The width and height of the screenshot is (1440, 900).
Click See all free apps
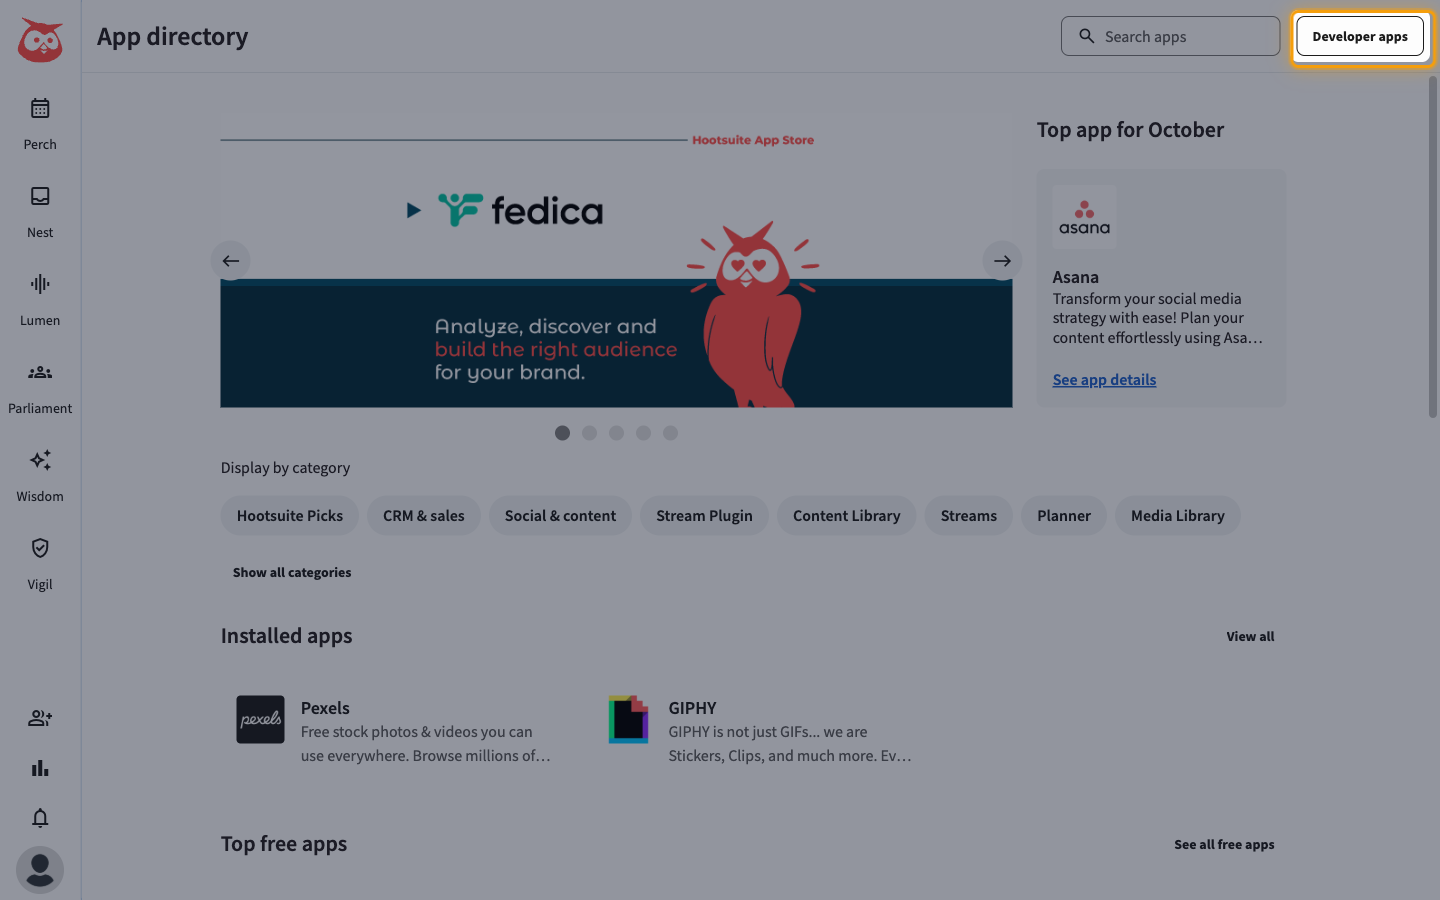[1224, 844]
